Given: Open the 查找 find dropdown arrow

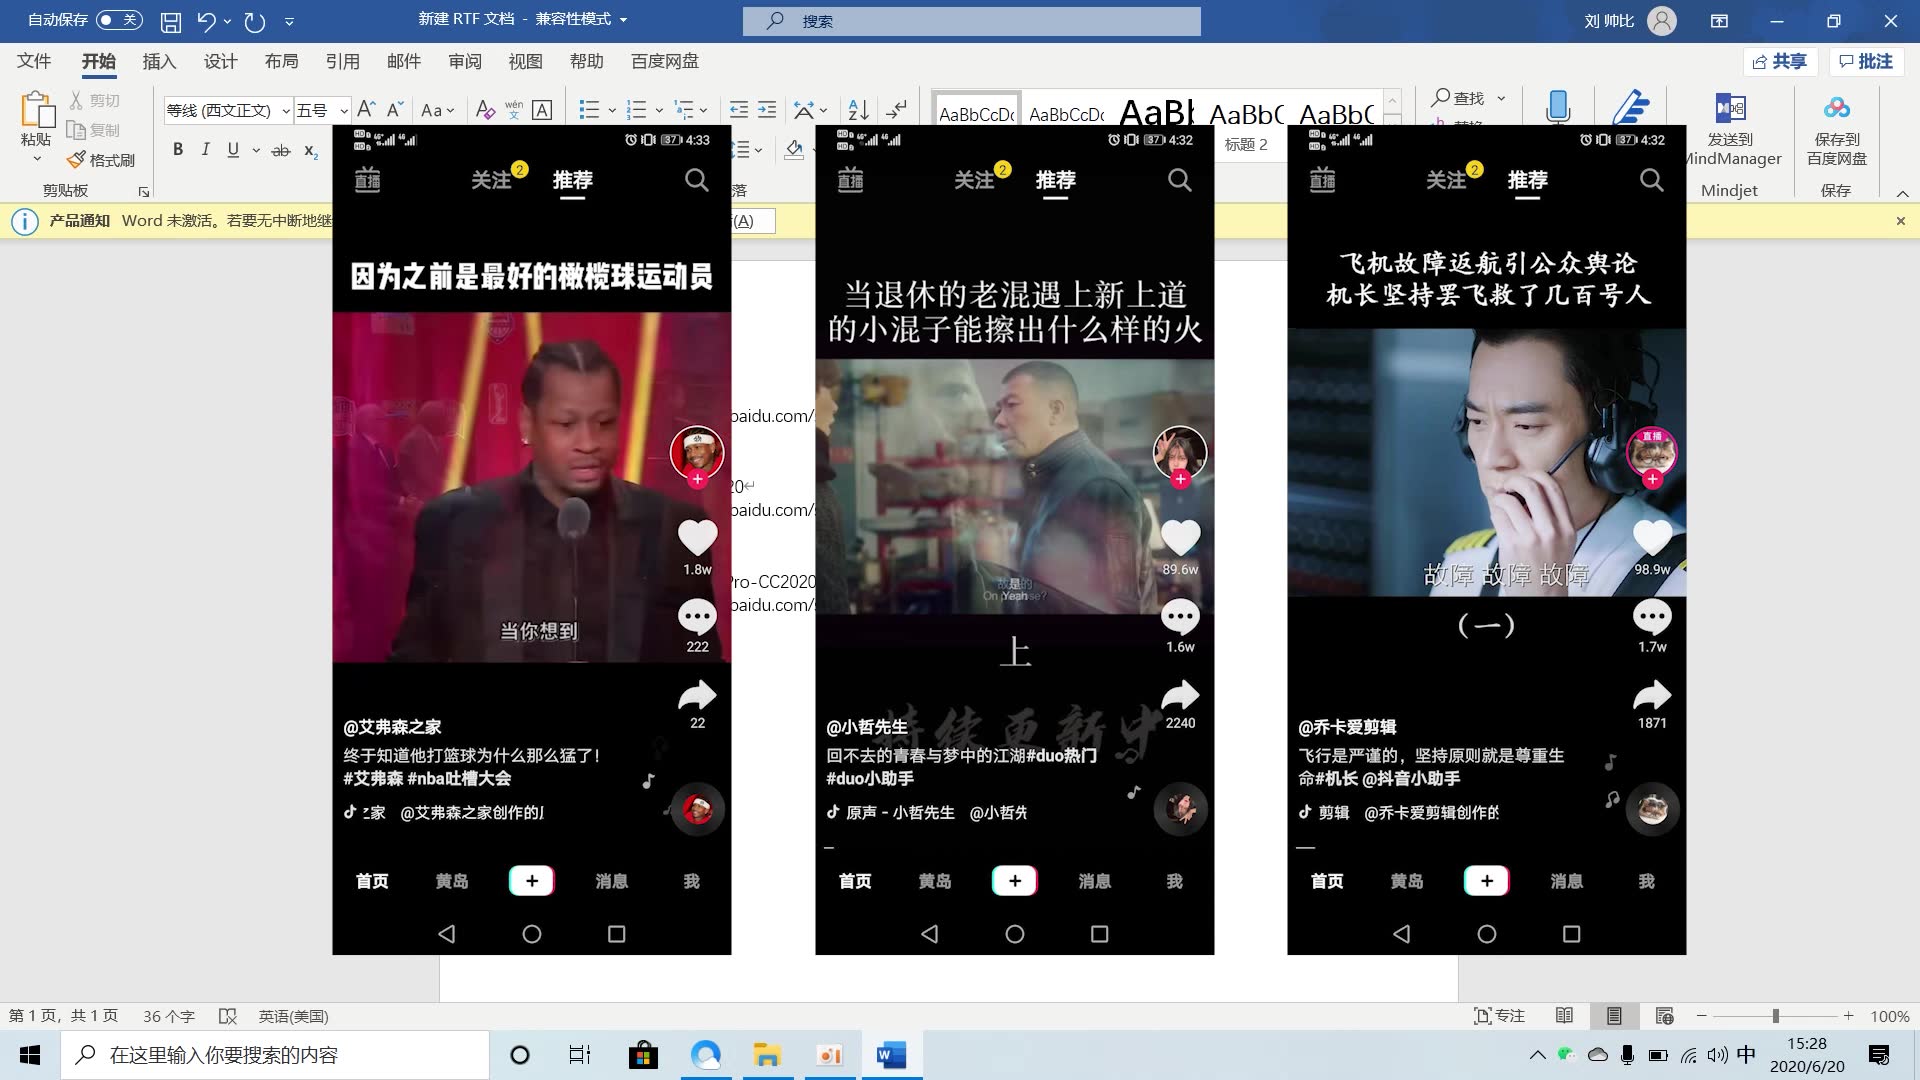Looking at the screenshot, I should [1501, 98].
